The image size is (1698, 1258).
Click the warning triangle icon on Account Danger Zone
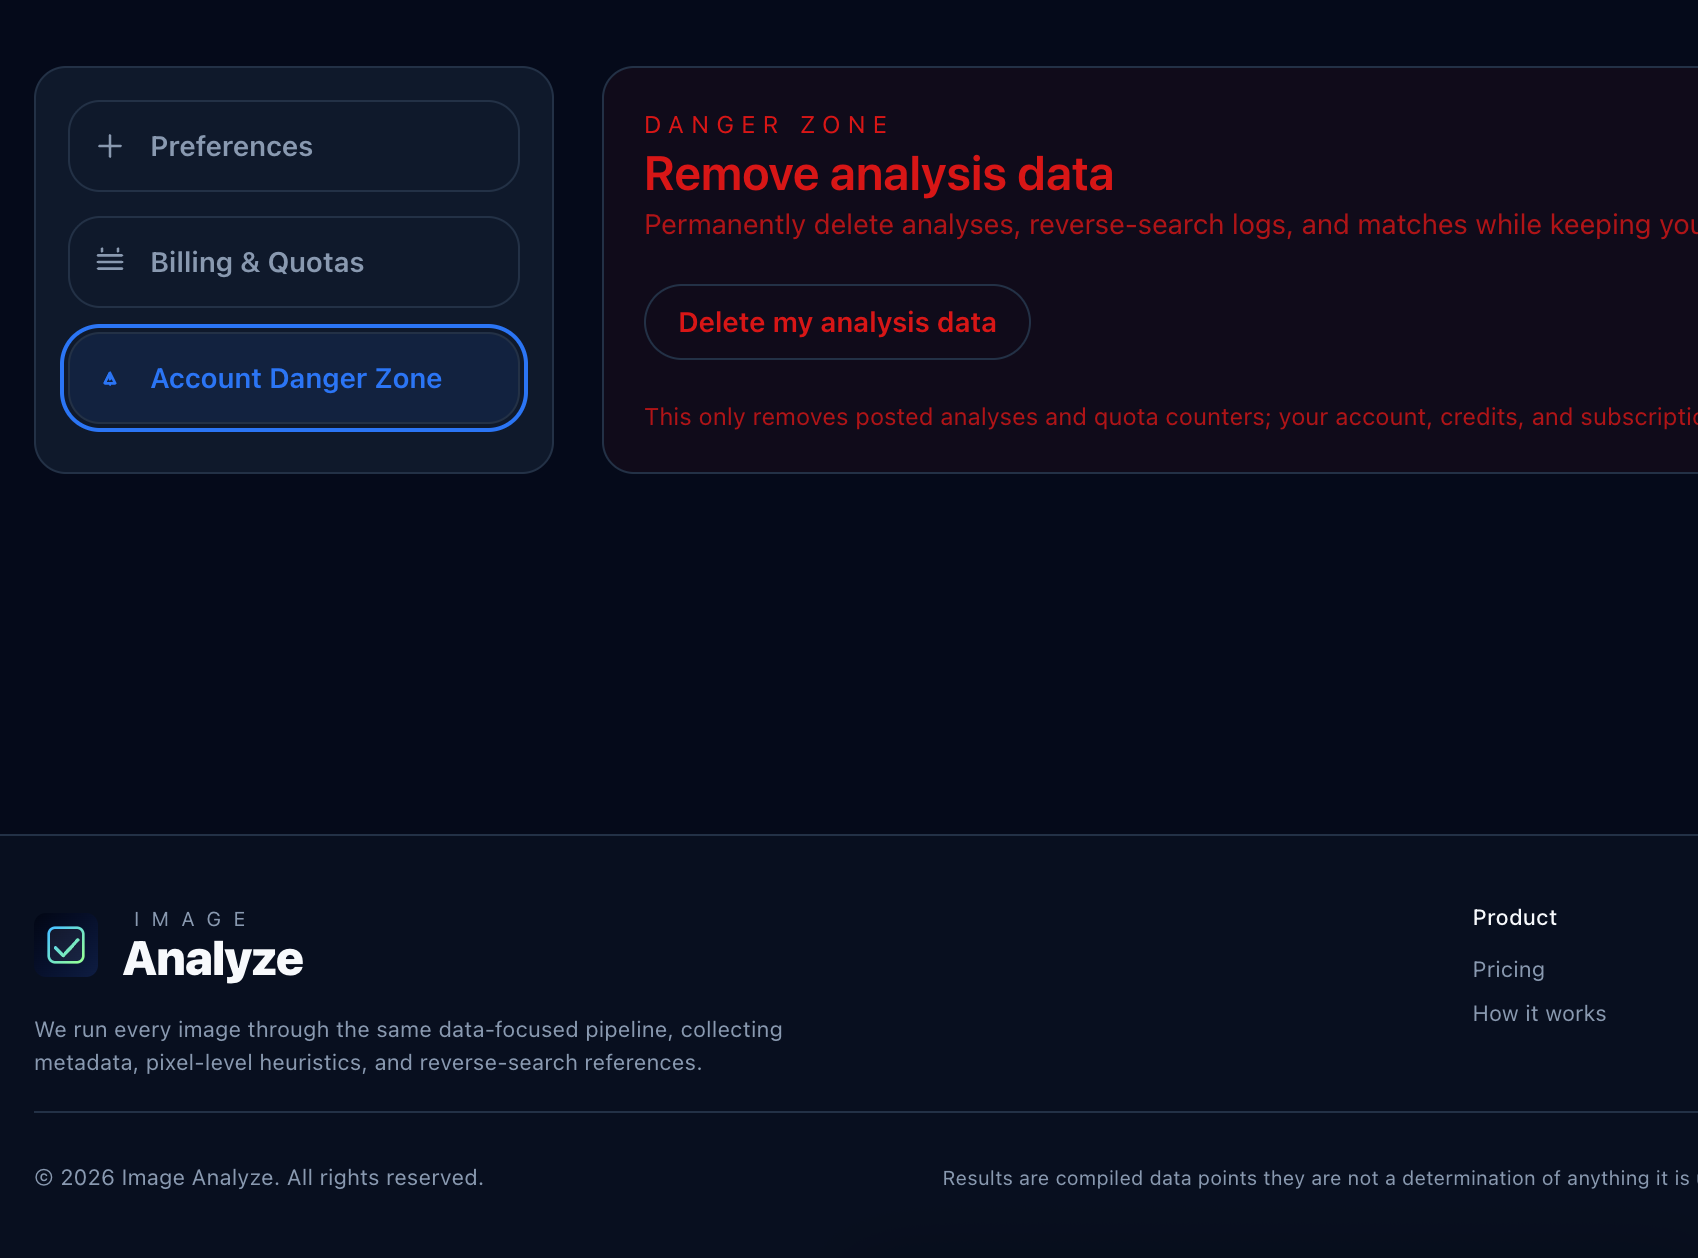click(110, 378)
